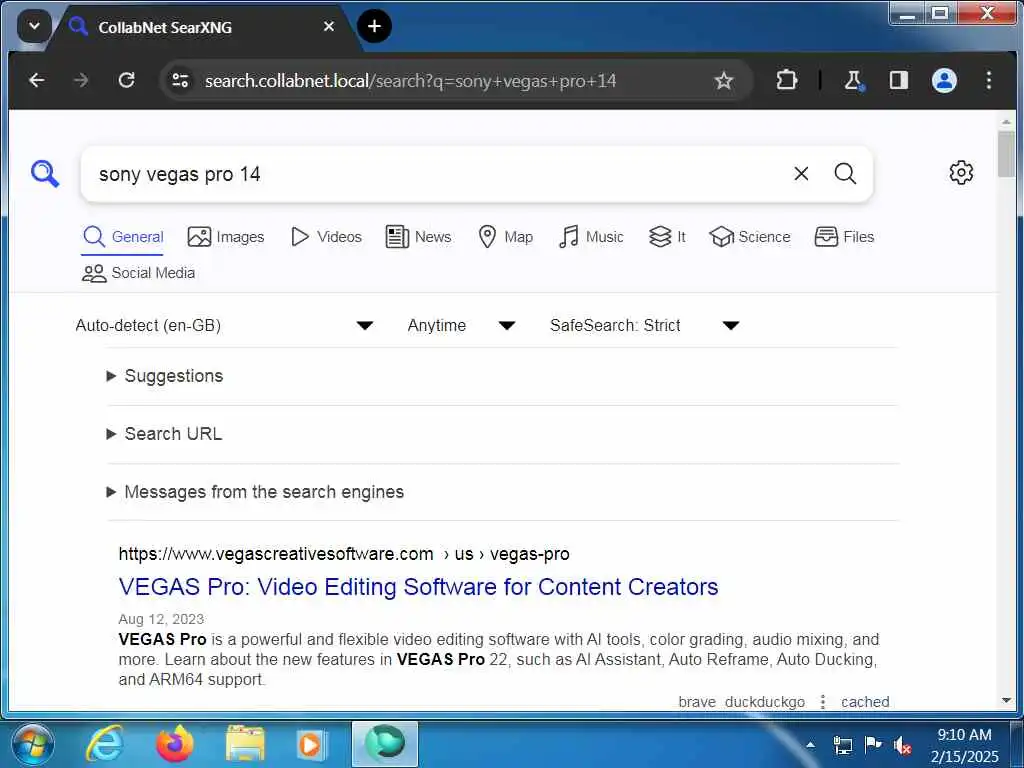Open a new browser tab
This screenshot has width=1024, height=768.
click(x=374, y=26)
